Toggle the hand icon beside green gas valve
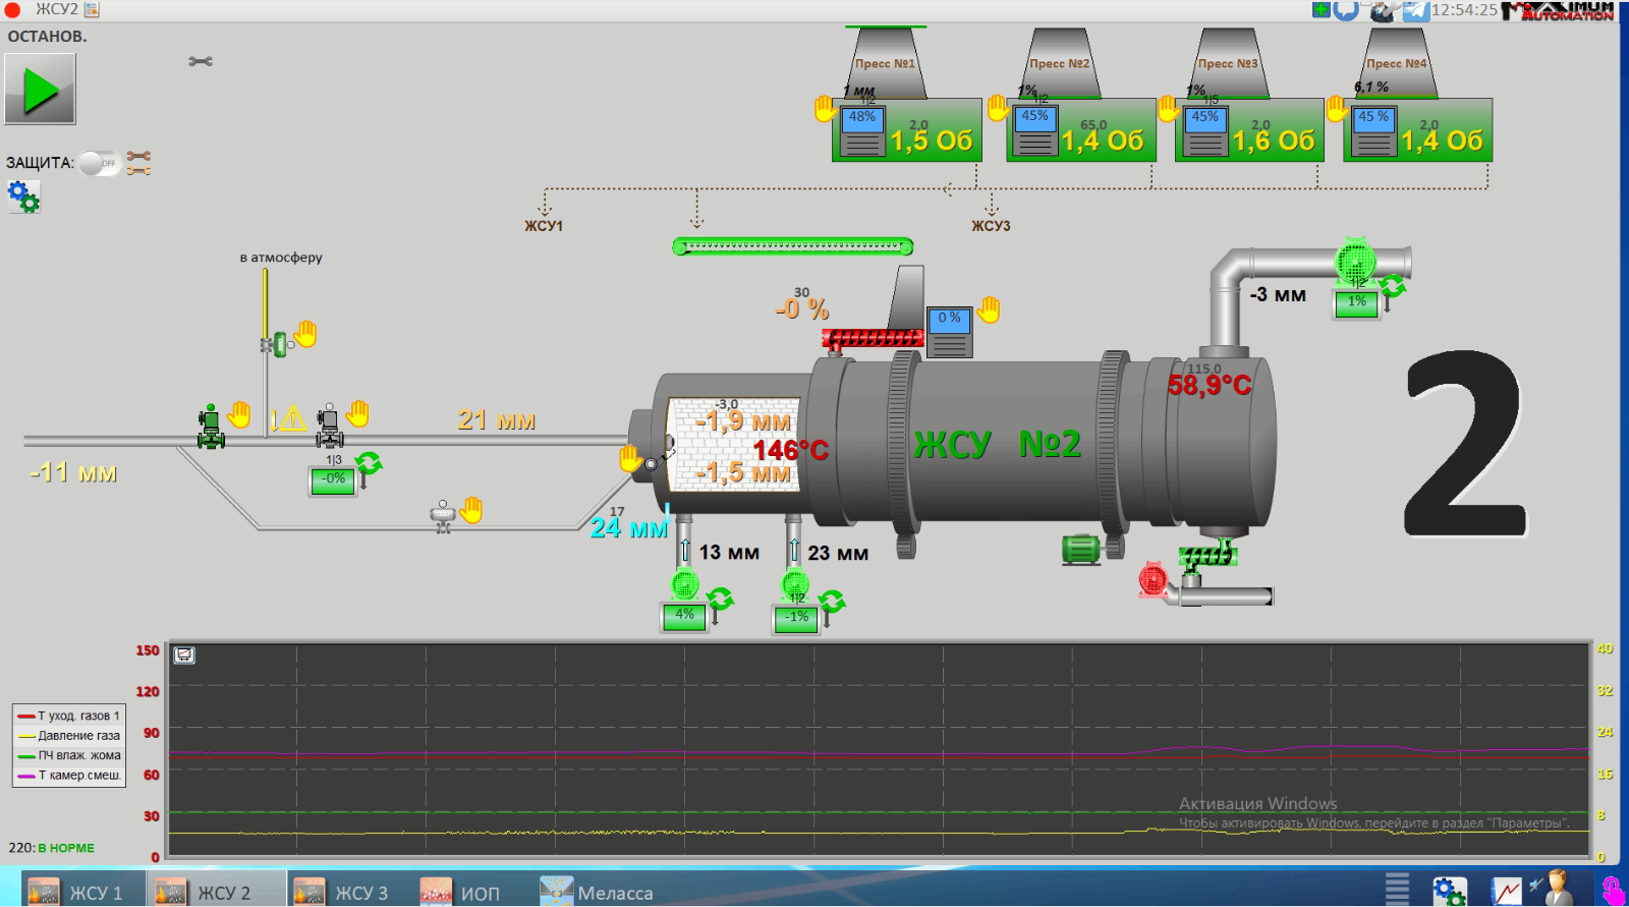Viewport: 1629px width, 907px height. point(239,414)
